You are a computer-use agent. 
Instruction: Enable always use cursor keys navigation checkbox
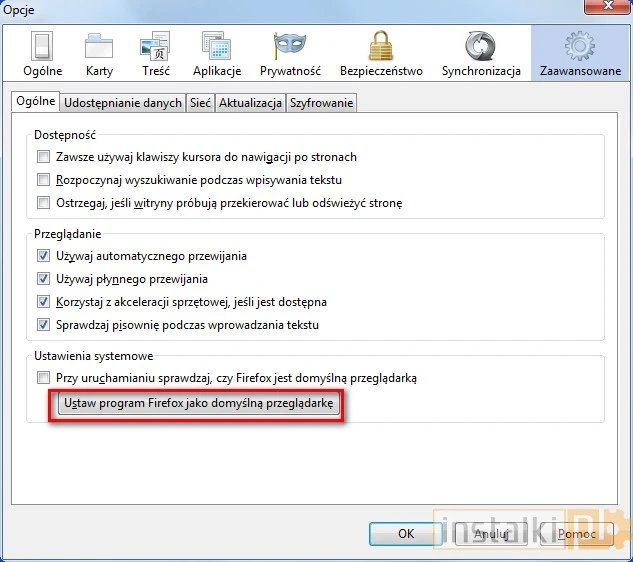coord(43,157)
